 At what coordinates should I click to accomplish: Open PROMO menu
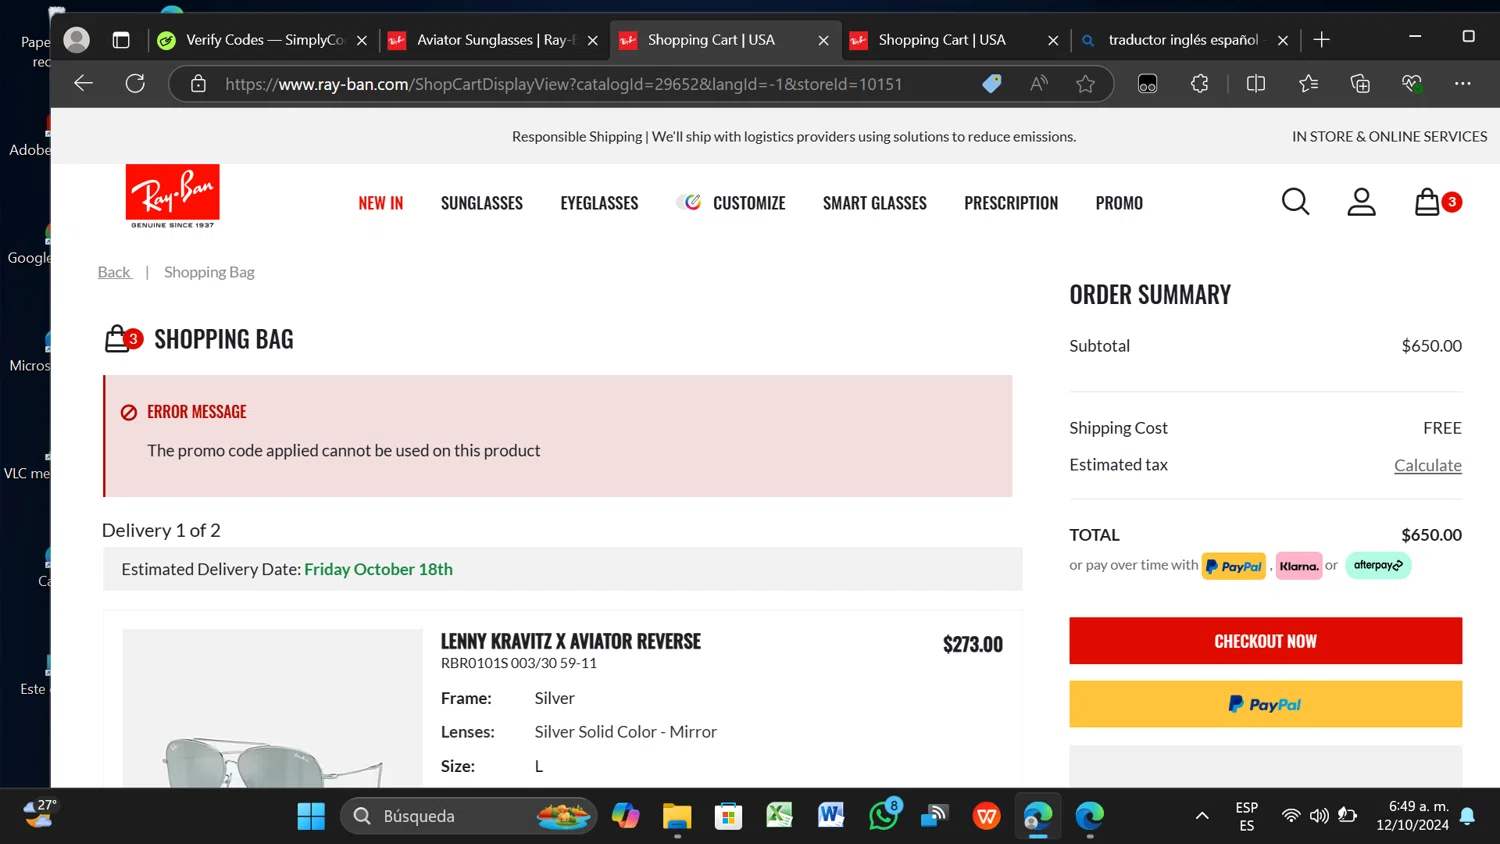coord(1119,203)
